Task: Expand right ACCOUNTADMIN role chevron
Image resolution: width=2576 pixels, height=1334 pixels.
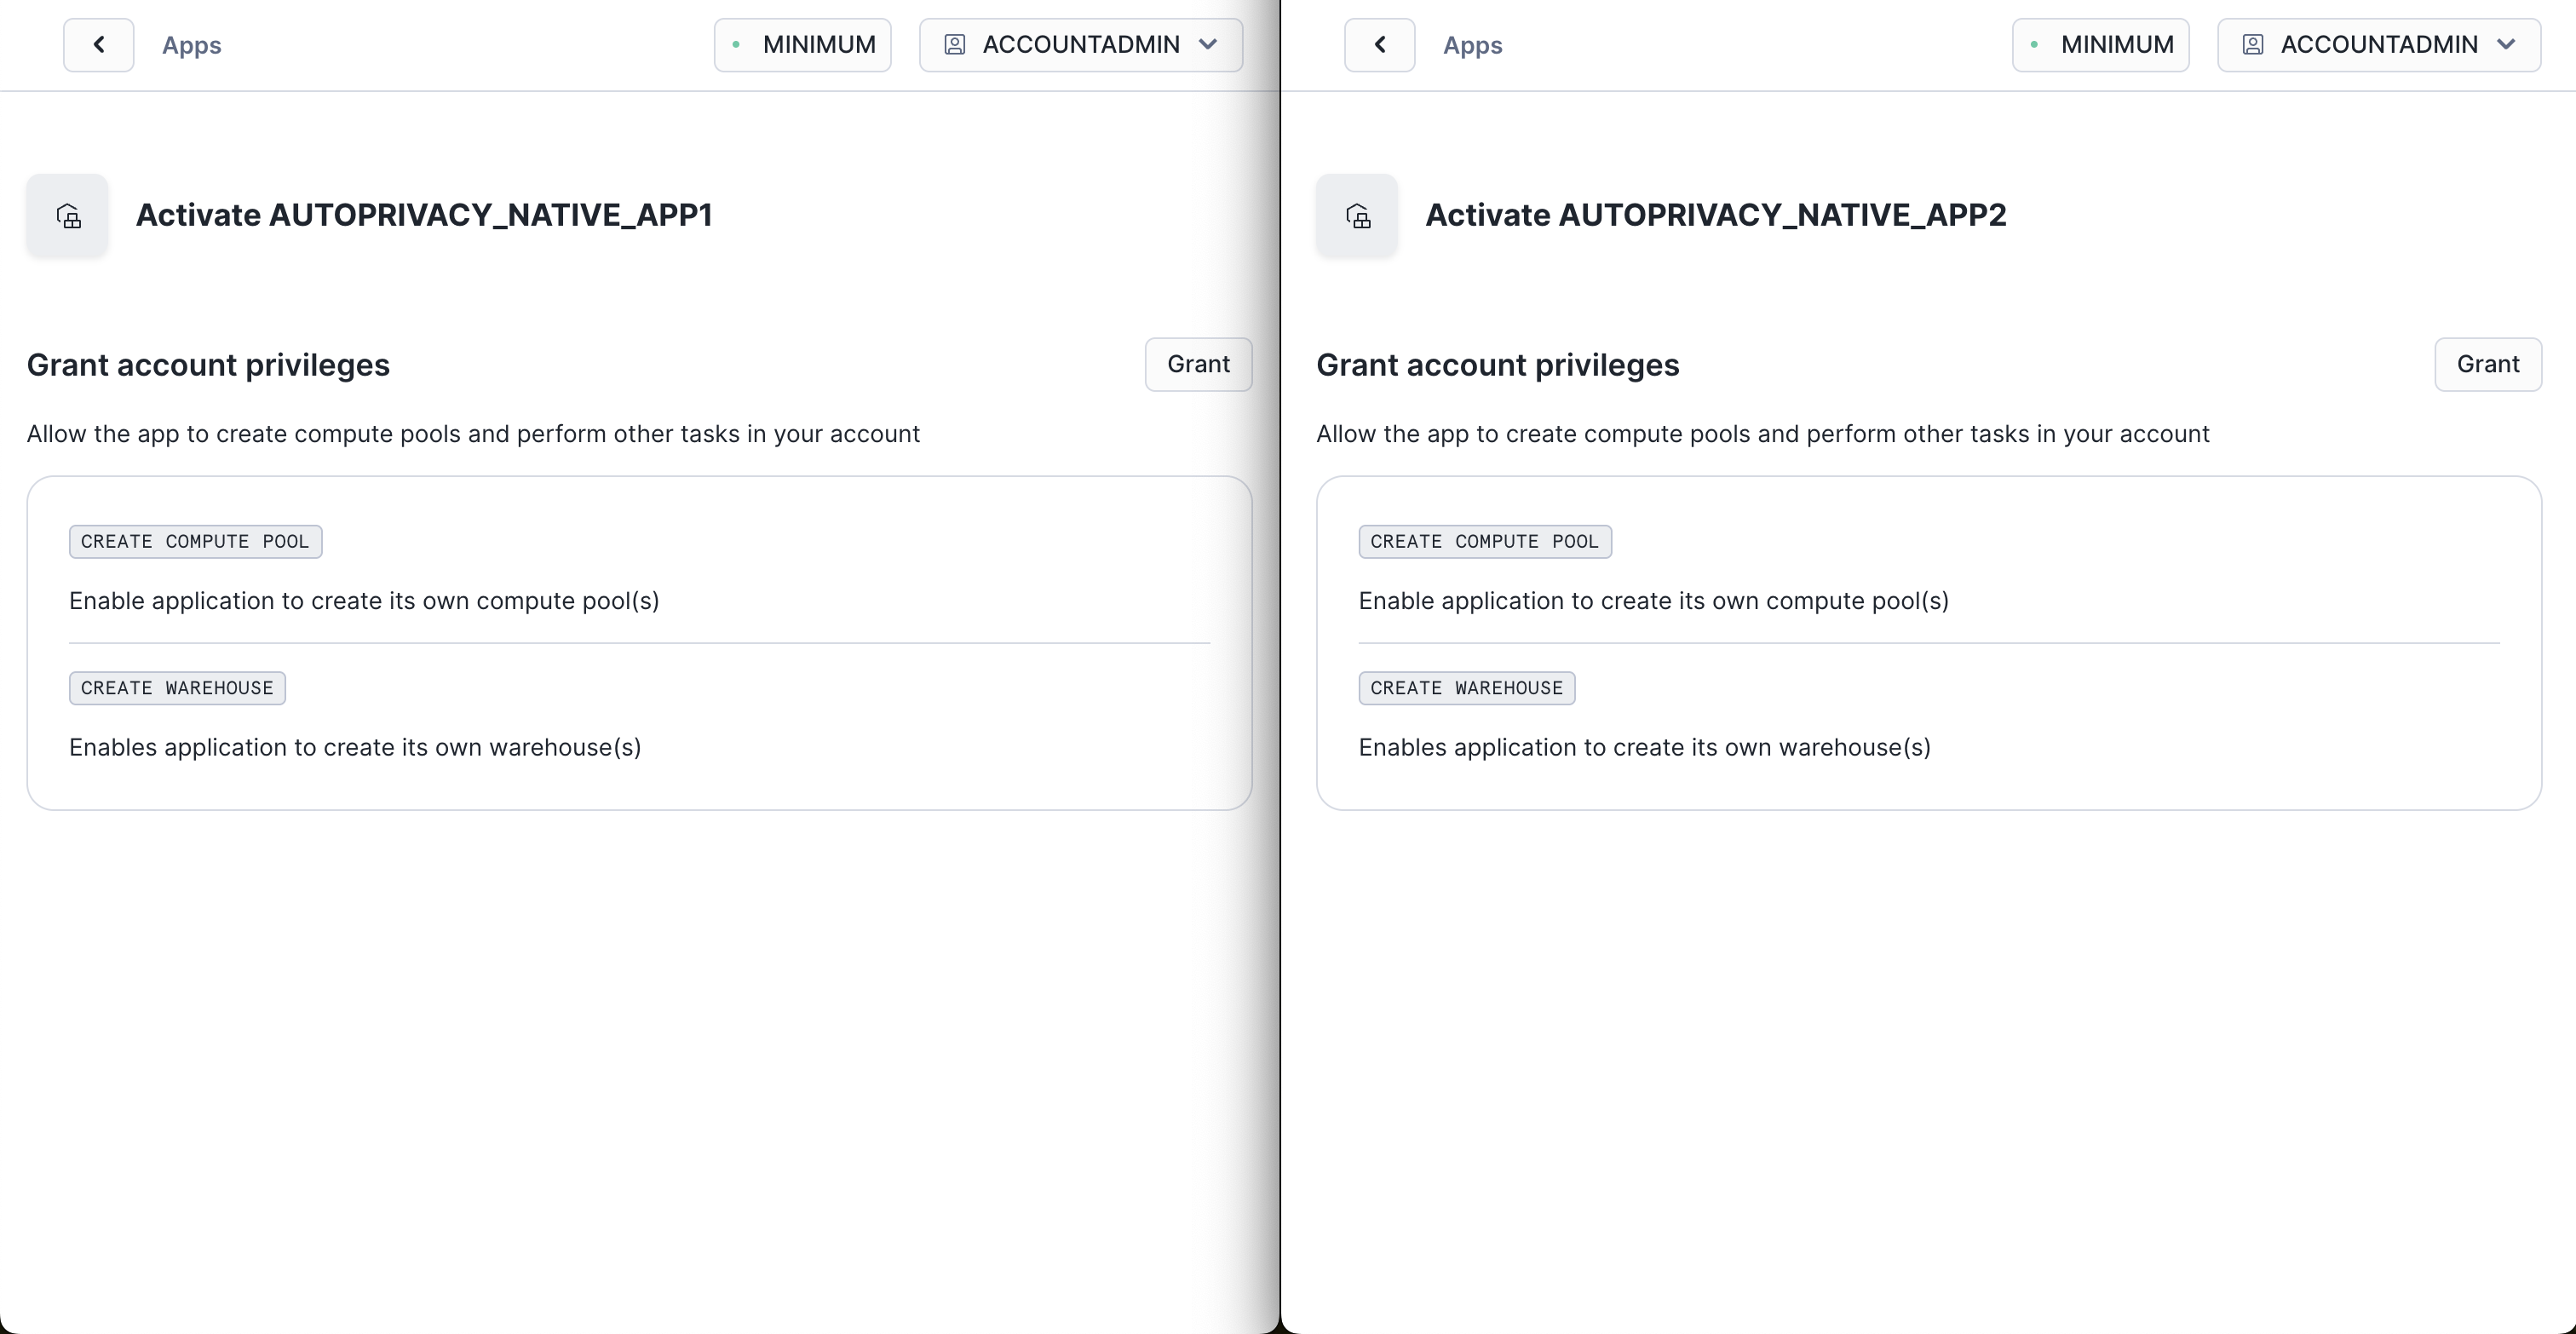Action: tap(2506, 45)
